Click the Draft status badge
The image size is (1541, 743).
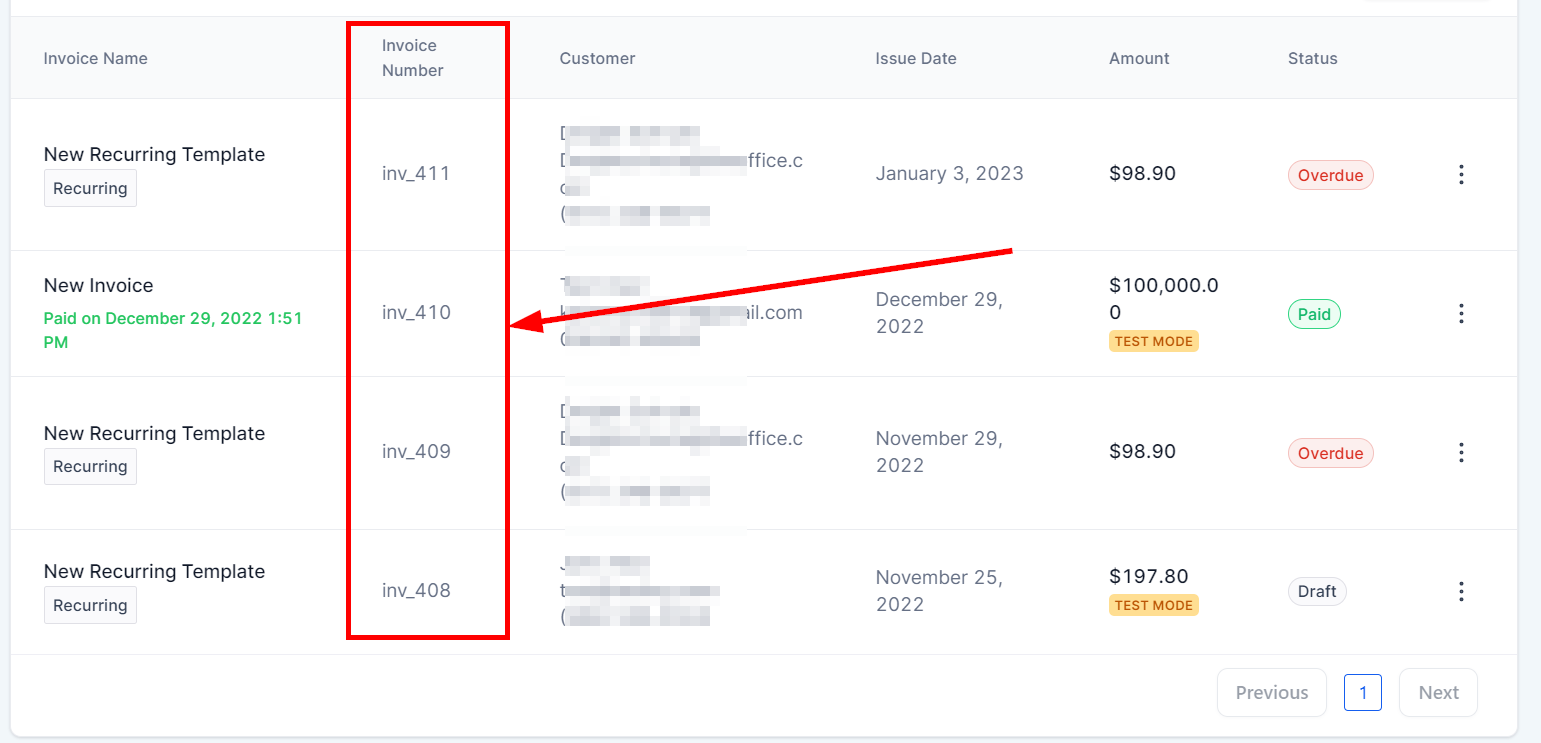point(1316,592)
